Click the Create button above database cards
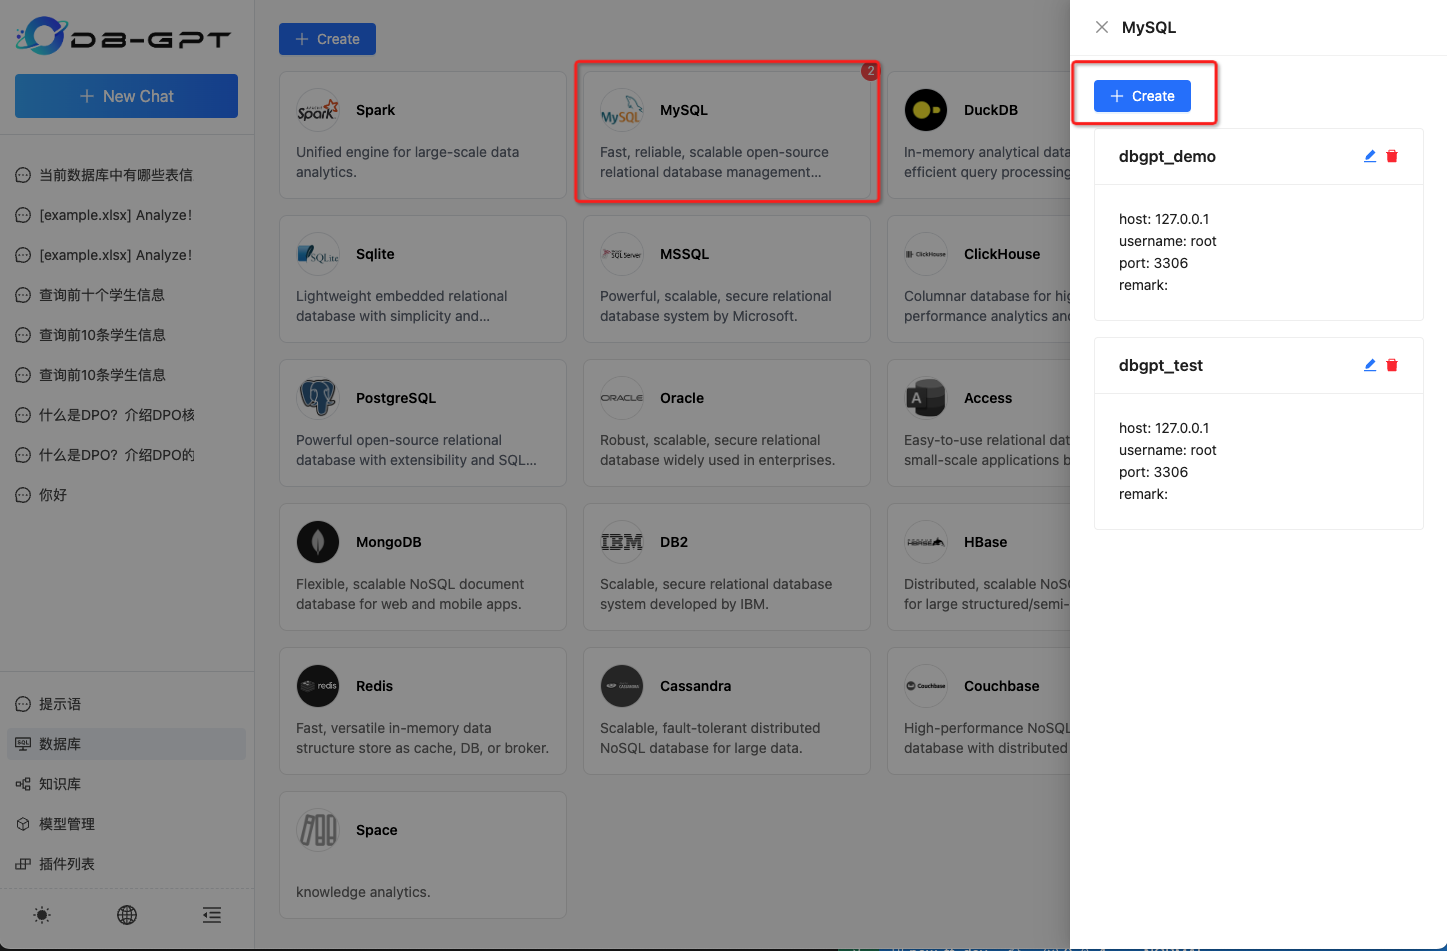This screenshot has width=1447, height=951. (x=327, y=39)
